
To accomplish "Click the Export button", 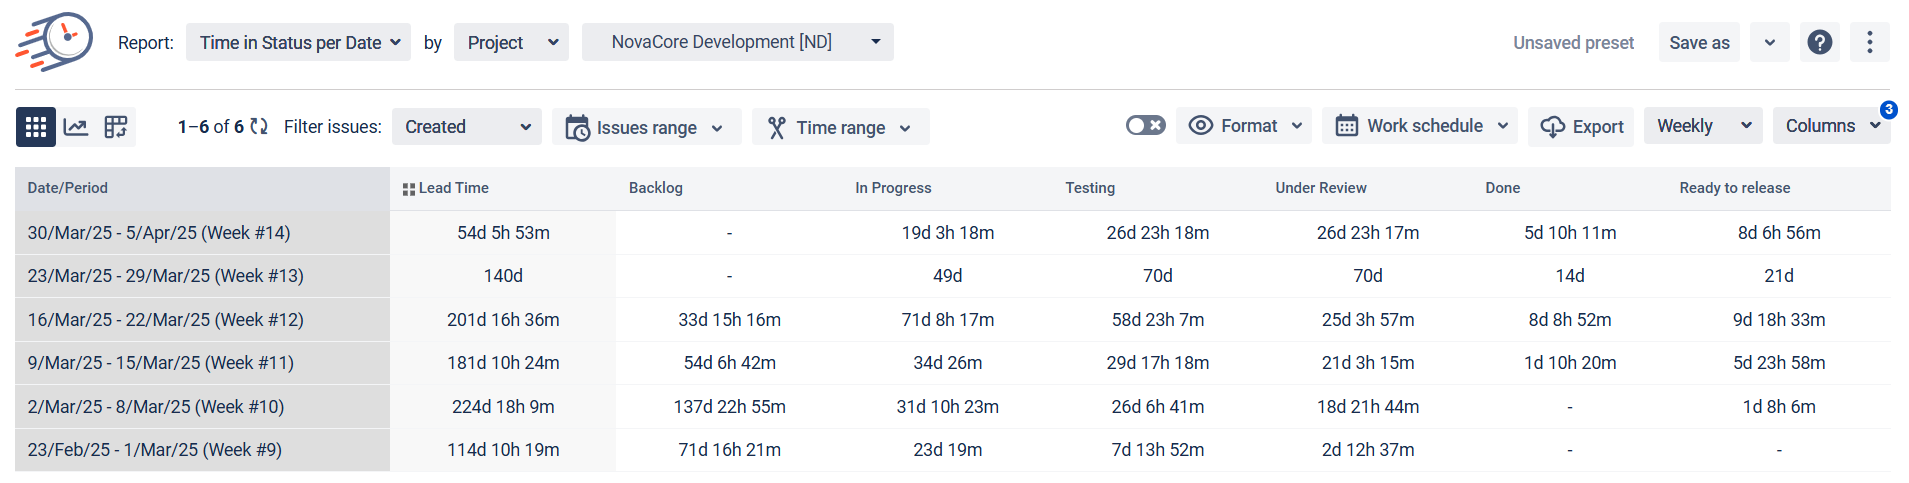I will (x=1585, y=126).
